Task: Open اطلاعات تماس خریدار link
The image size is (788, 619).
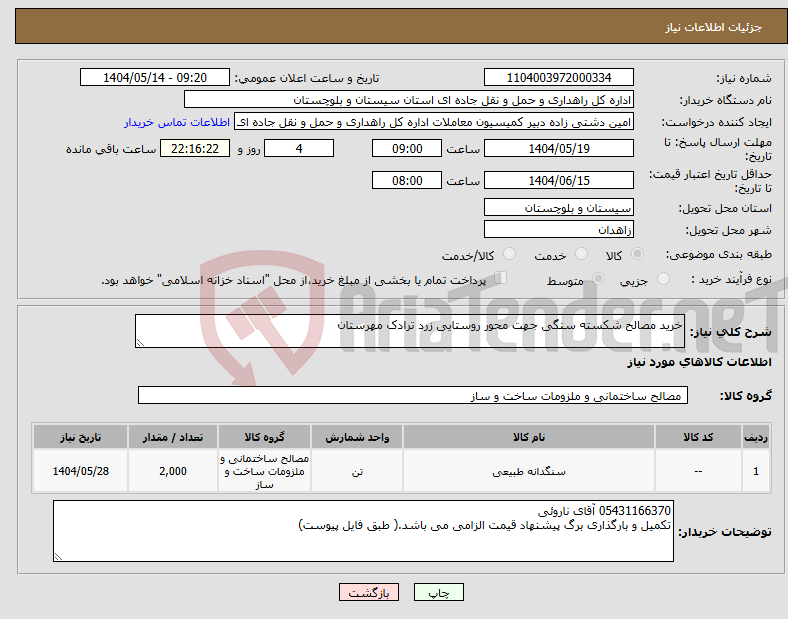Action: [177, 123]
